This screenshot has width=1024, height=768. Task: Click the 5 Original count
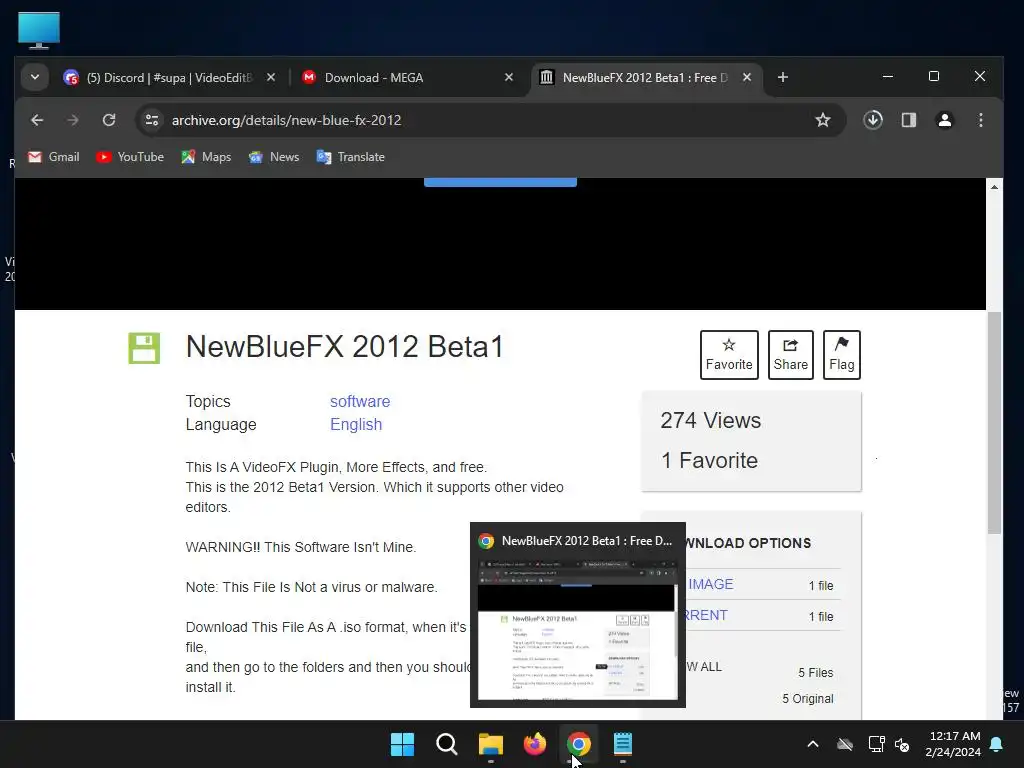(808, 699)
